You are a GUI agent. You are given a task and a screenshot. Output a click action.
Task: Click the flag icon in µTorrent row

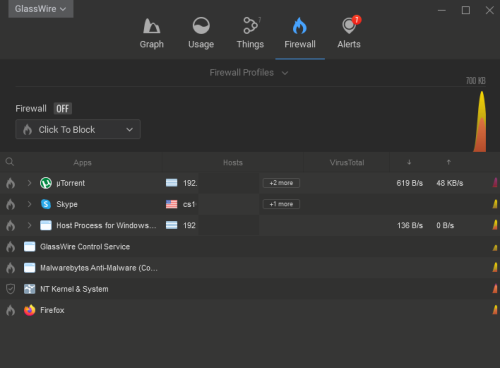[172, 183]
